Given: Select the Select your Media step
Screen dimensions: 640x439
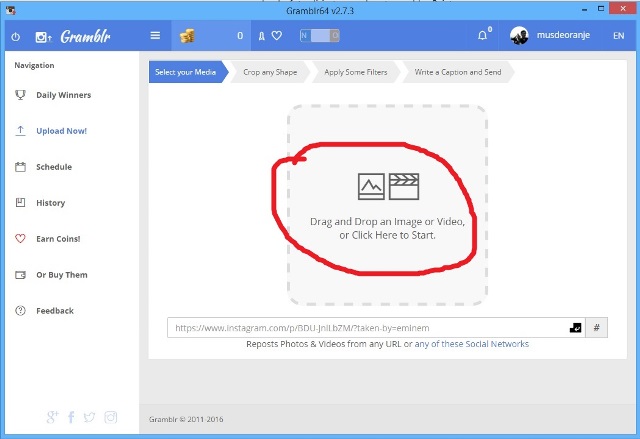Looking at the screenshot, I should click(186, 72).
